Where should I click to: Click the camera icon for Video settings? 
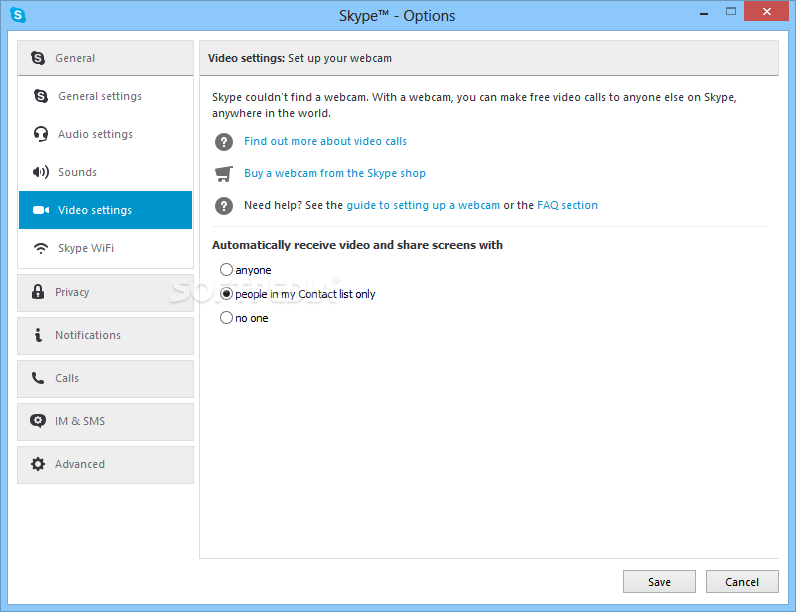tap(41, 210)
